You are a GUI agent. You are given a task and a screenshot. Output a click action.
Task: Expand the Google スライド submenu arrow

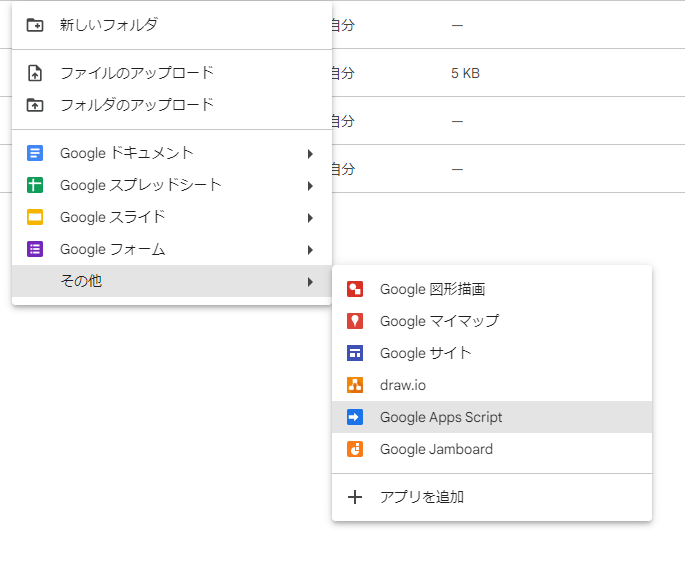click(x=310, y=218)
